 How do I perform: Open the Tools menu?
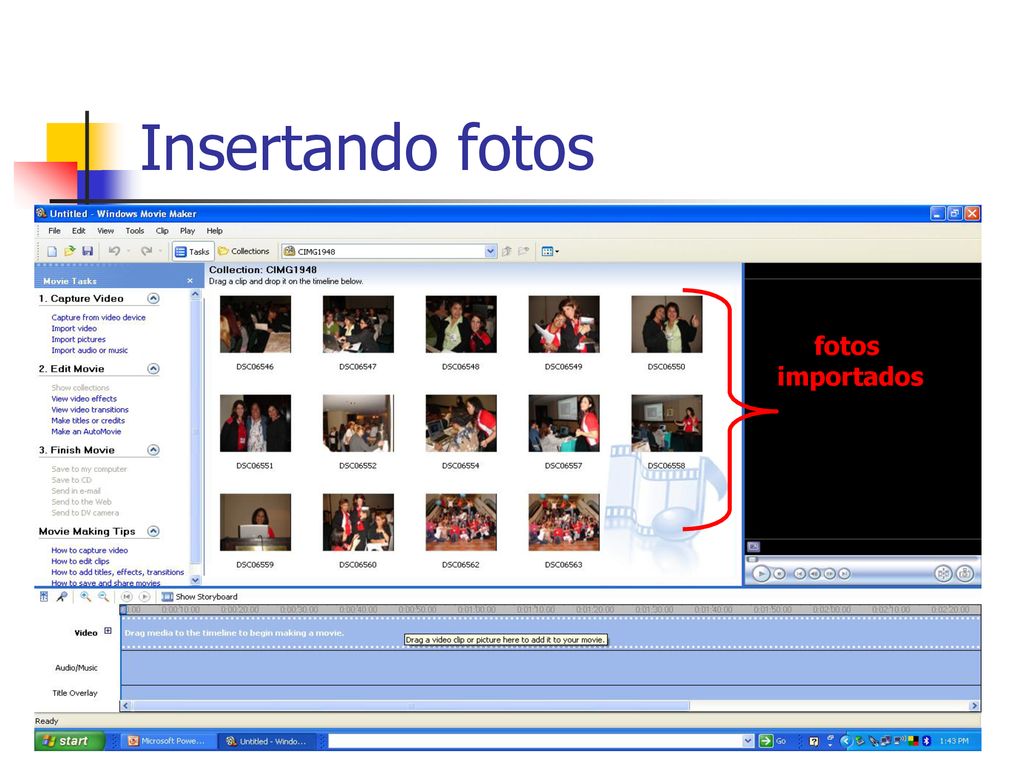coord(135,231)
